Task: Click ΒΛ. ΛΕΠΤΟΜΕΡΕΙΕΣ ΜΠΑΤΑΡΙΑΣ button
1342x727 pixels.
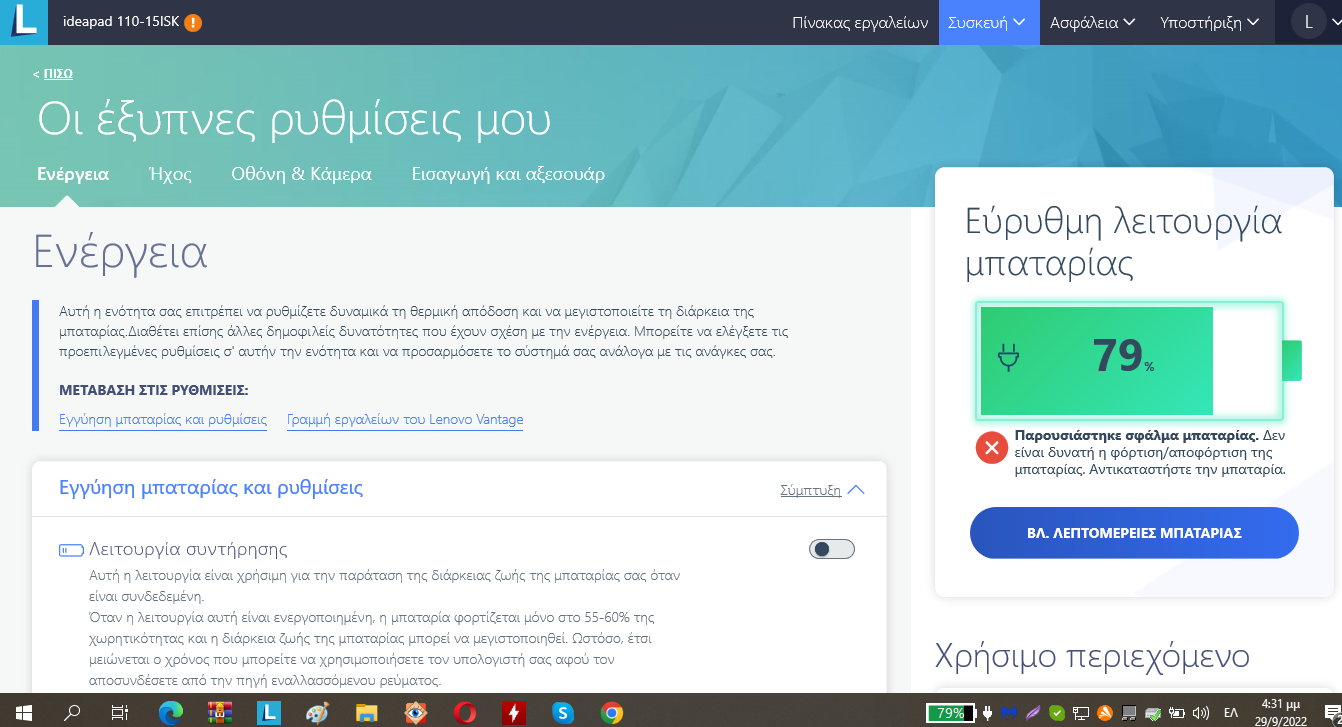Action: 1134,533
